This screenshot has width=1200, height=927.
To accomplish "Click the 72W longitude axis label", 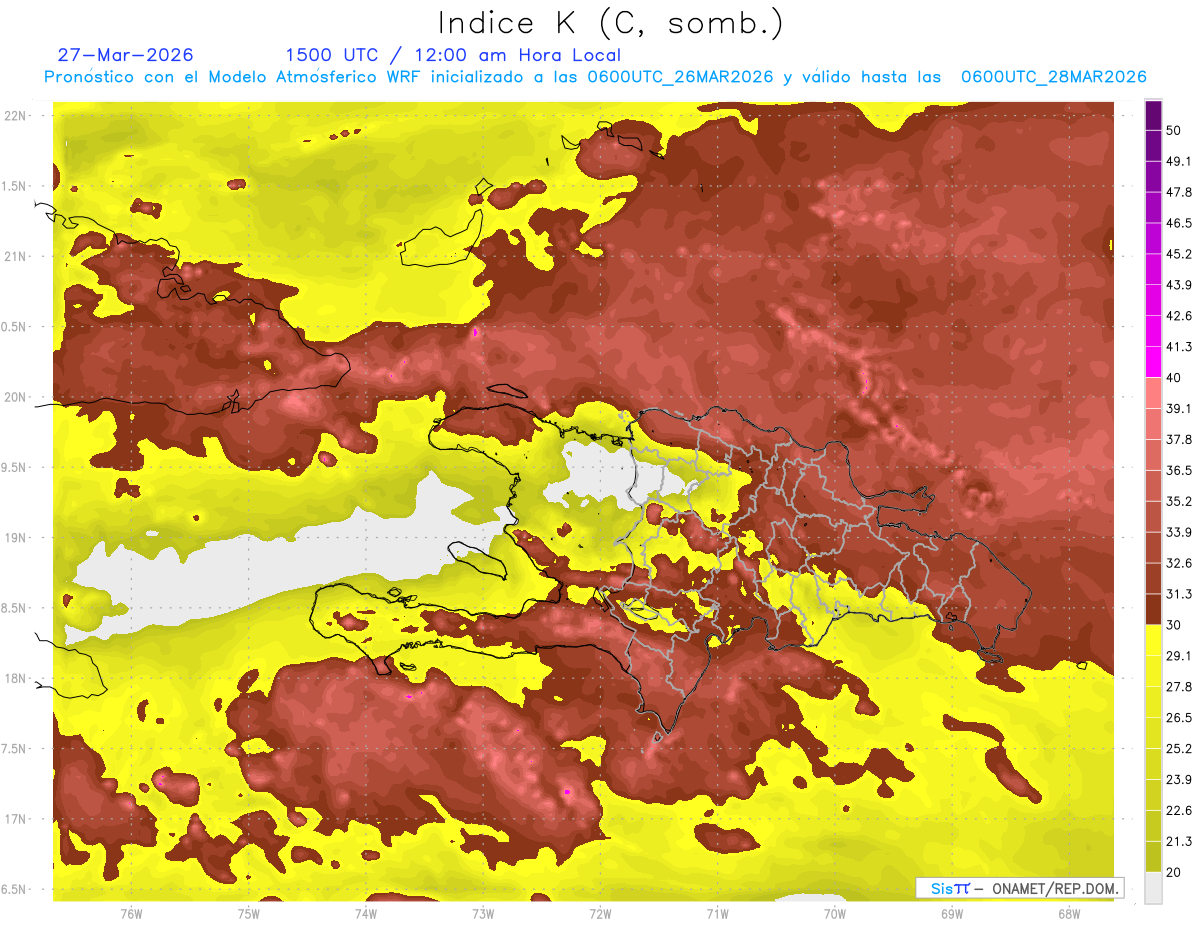I will 600,913.
